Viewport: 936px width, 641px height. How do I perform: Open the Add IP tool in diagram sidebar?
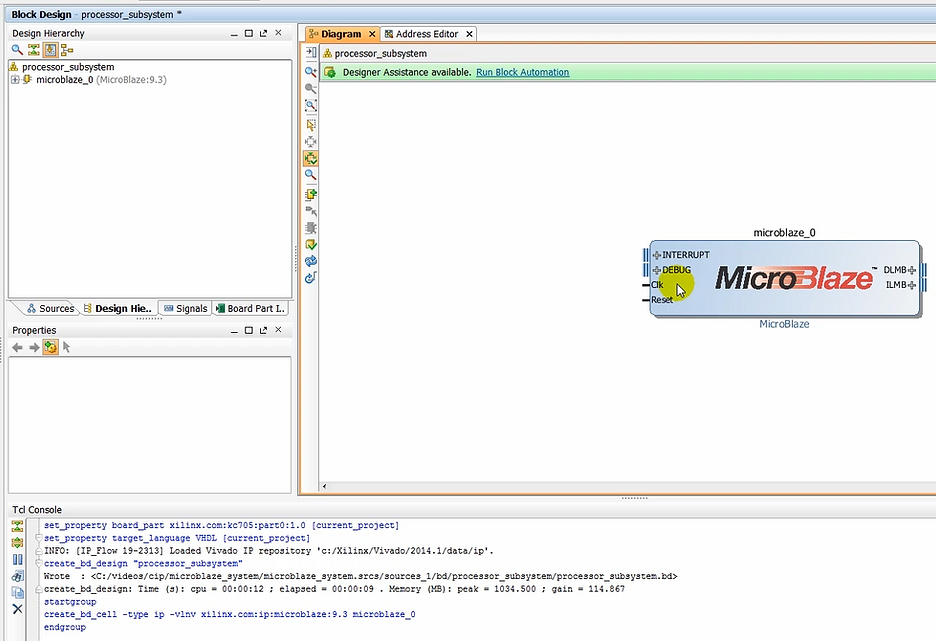[x=310, y=197]
